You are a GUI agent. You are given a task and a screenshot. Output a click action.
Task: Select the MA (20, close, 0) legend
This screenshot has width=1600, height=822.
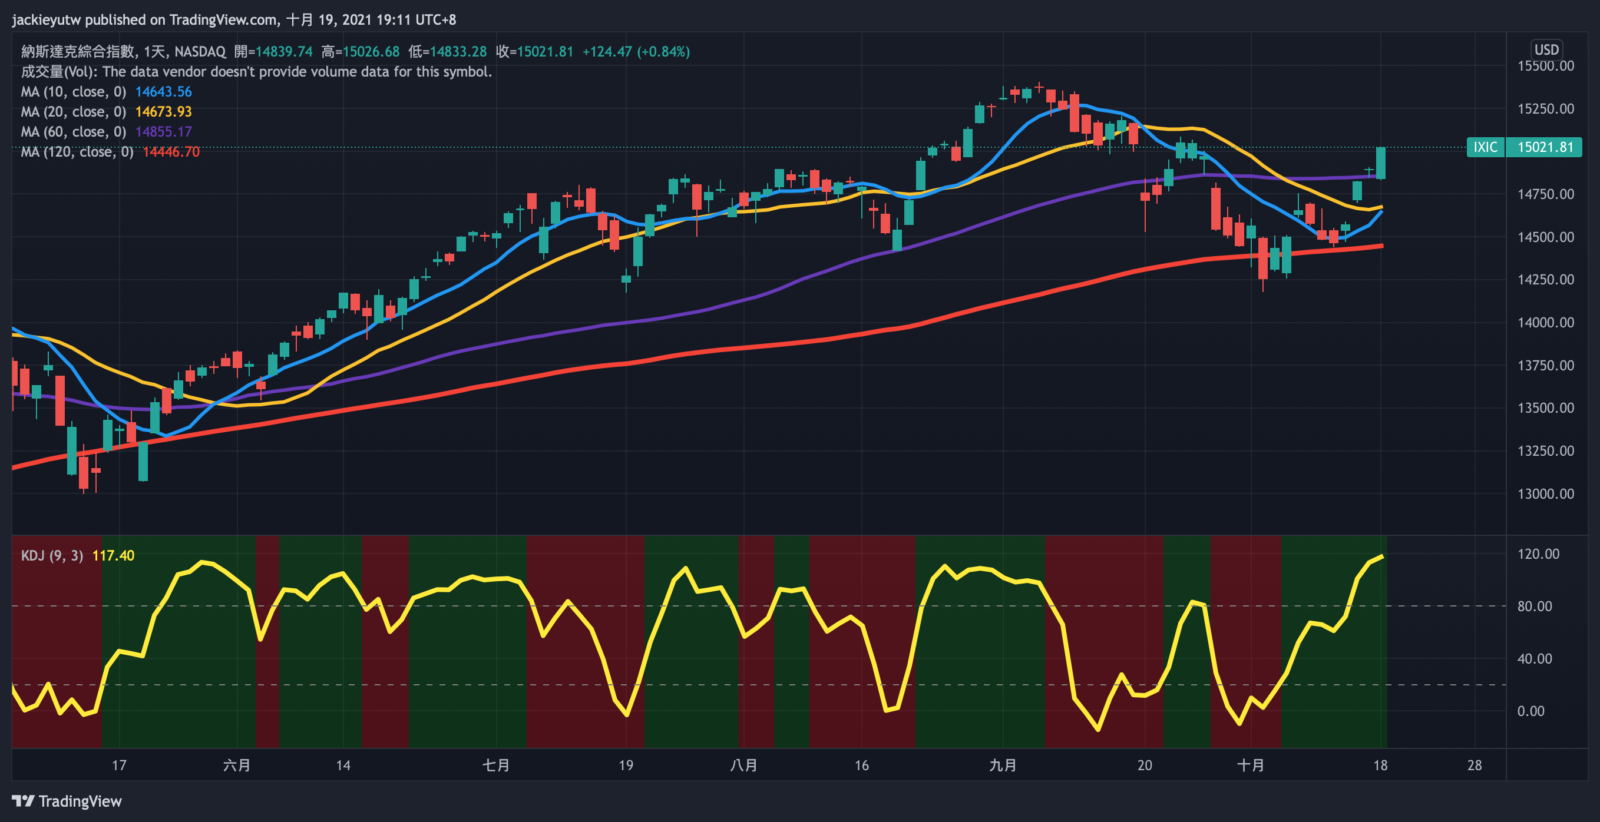point(73,112)
